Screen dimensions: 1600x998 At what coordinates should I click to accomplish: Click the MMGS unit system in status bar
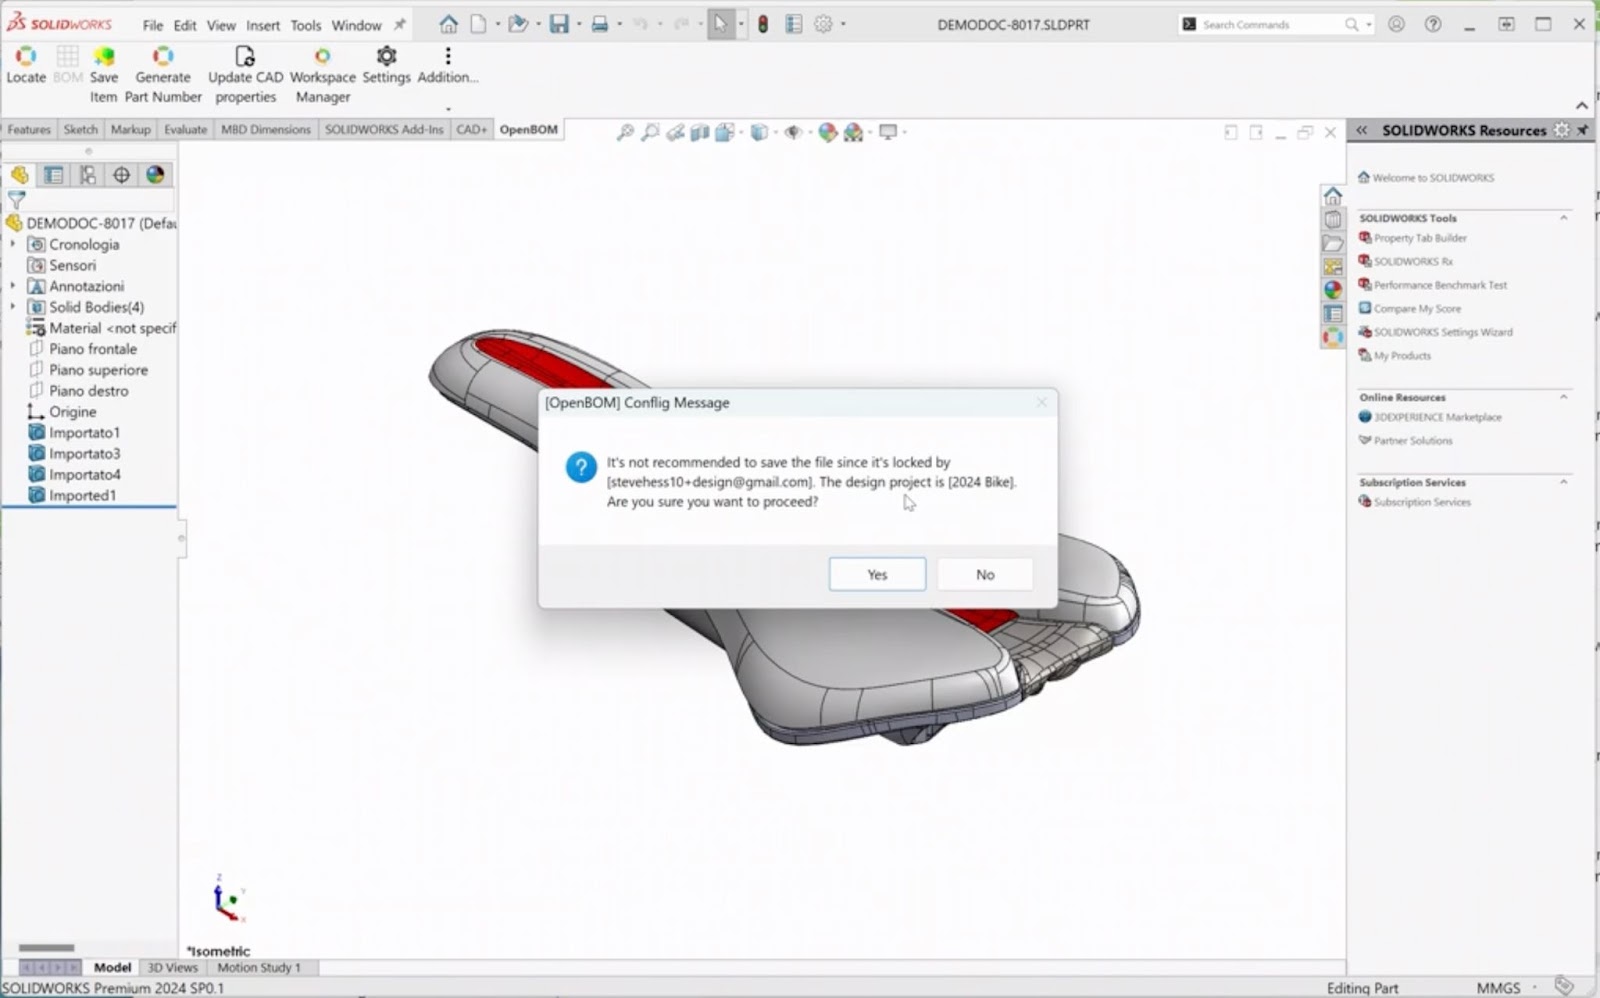pos(1498,987)
